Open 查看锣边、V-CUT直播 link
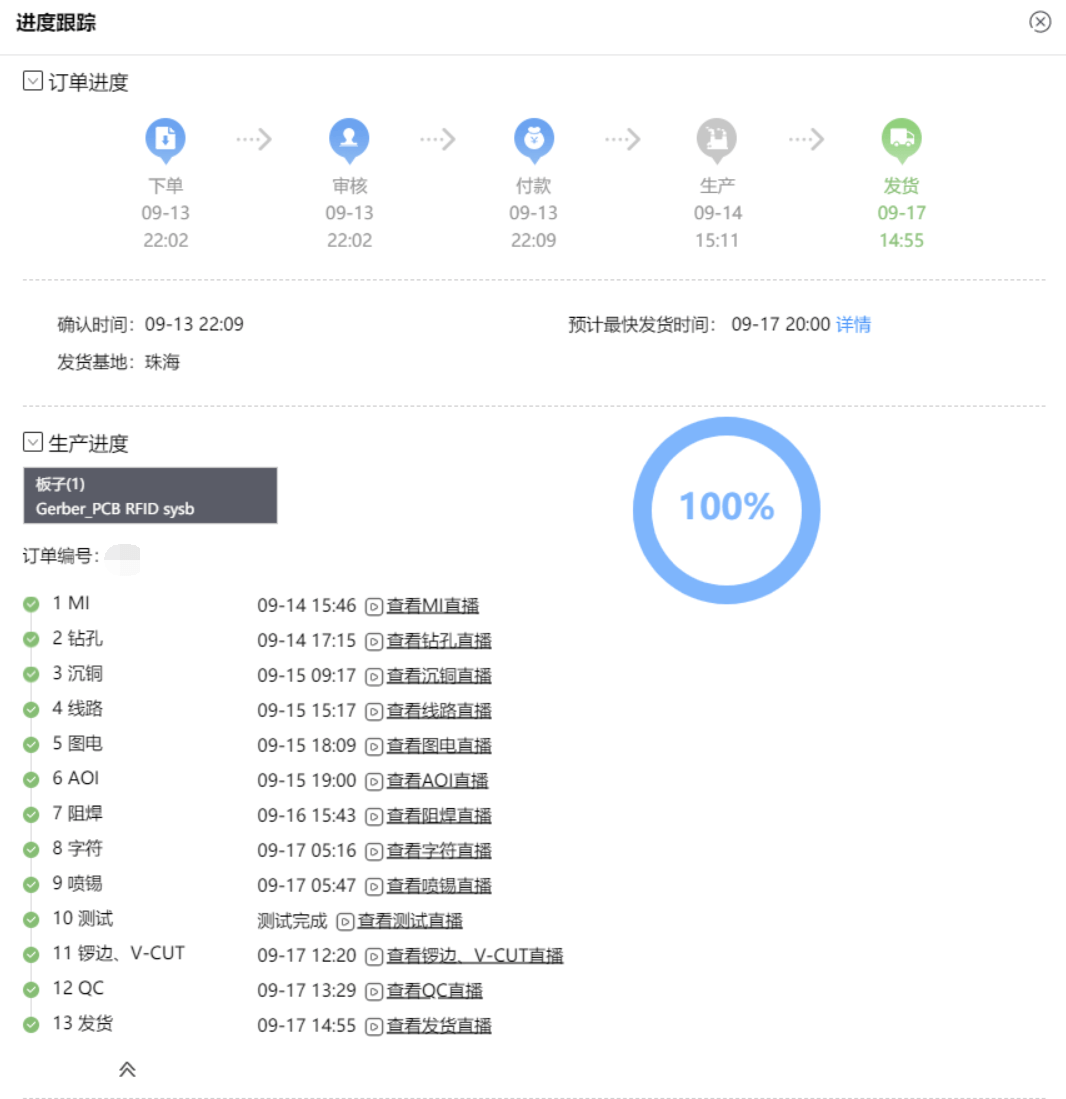Viewport: 1066px width, 1099px height. (475, 956)
